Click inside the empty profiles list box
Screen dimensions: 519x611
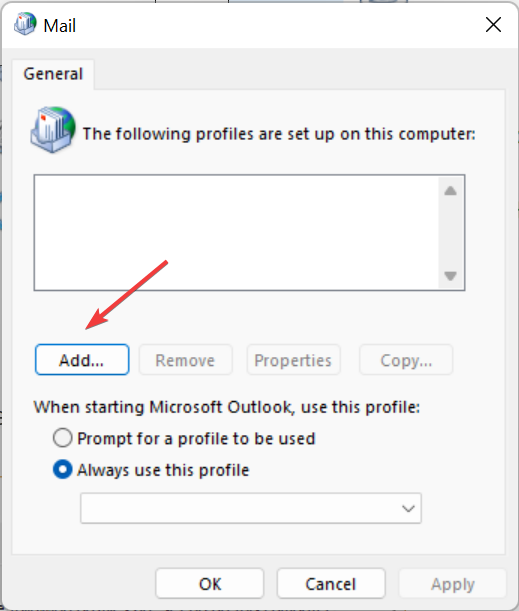[236, 233]
